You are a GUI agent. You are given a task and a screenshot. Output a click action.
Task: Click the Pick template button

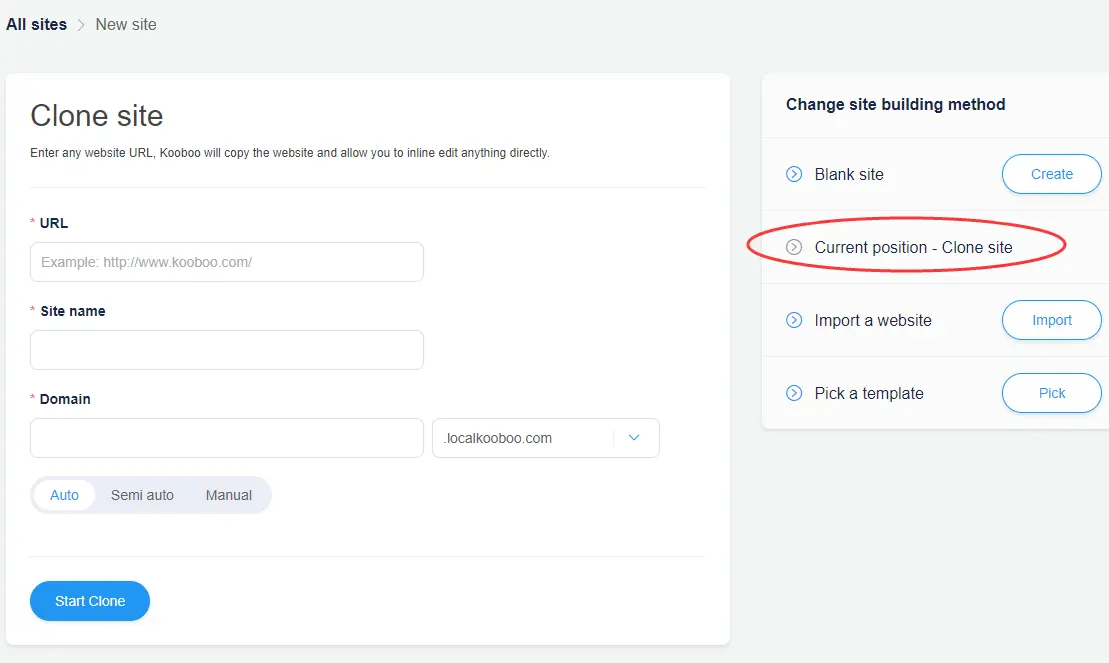click(1051, 393)
